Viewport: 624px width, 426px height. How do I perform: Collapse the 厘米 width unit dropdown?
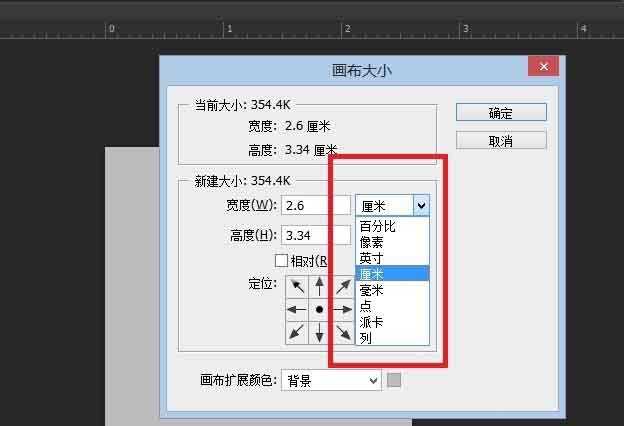pos(421,205)
